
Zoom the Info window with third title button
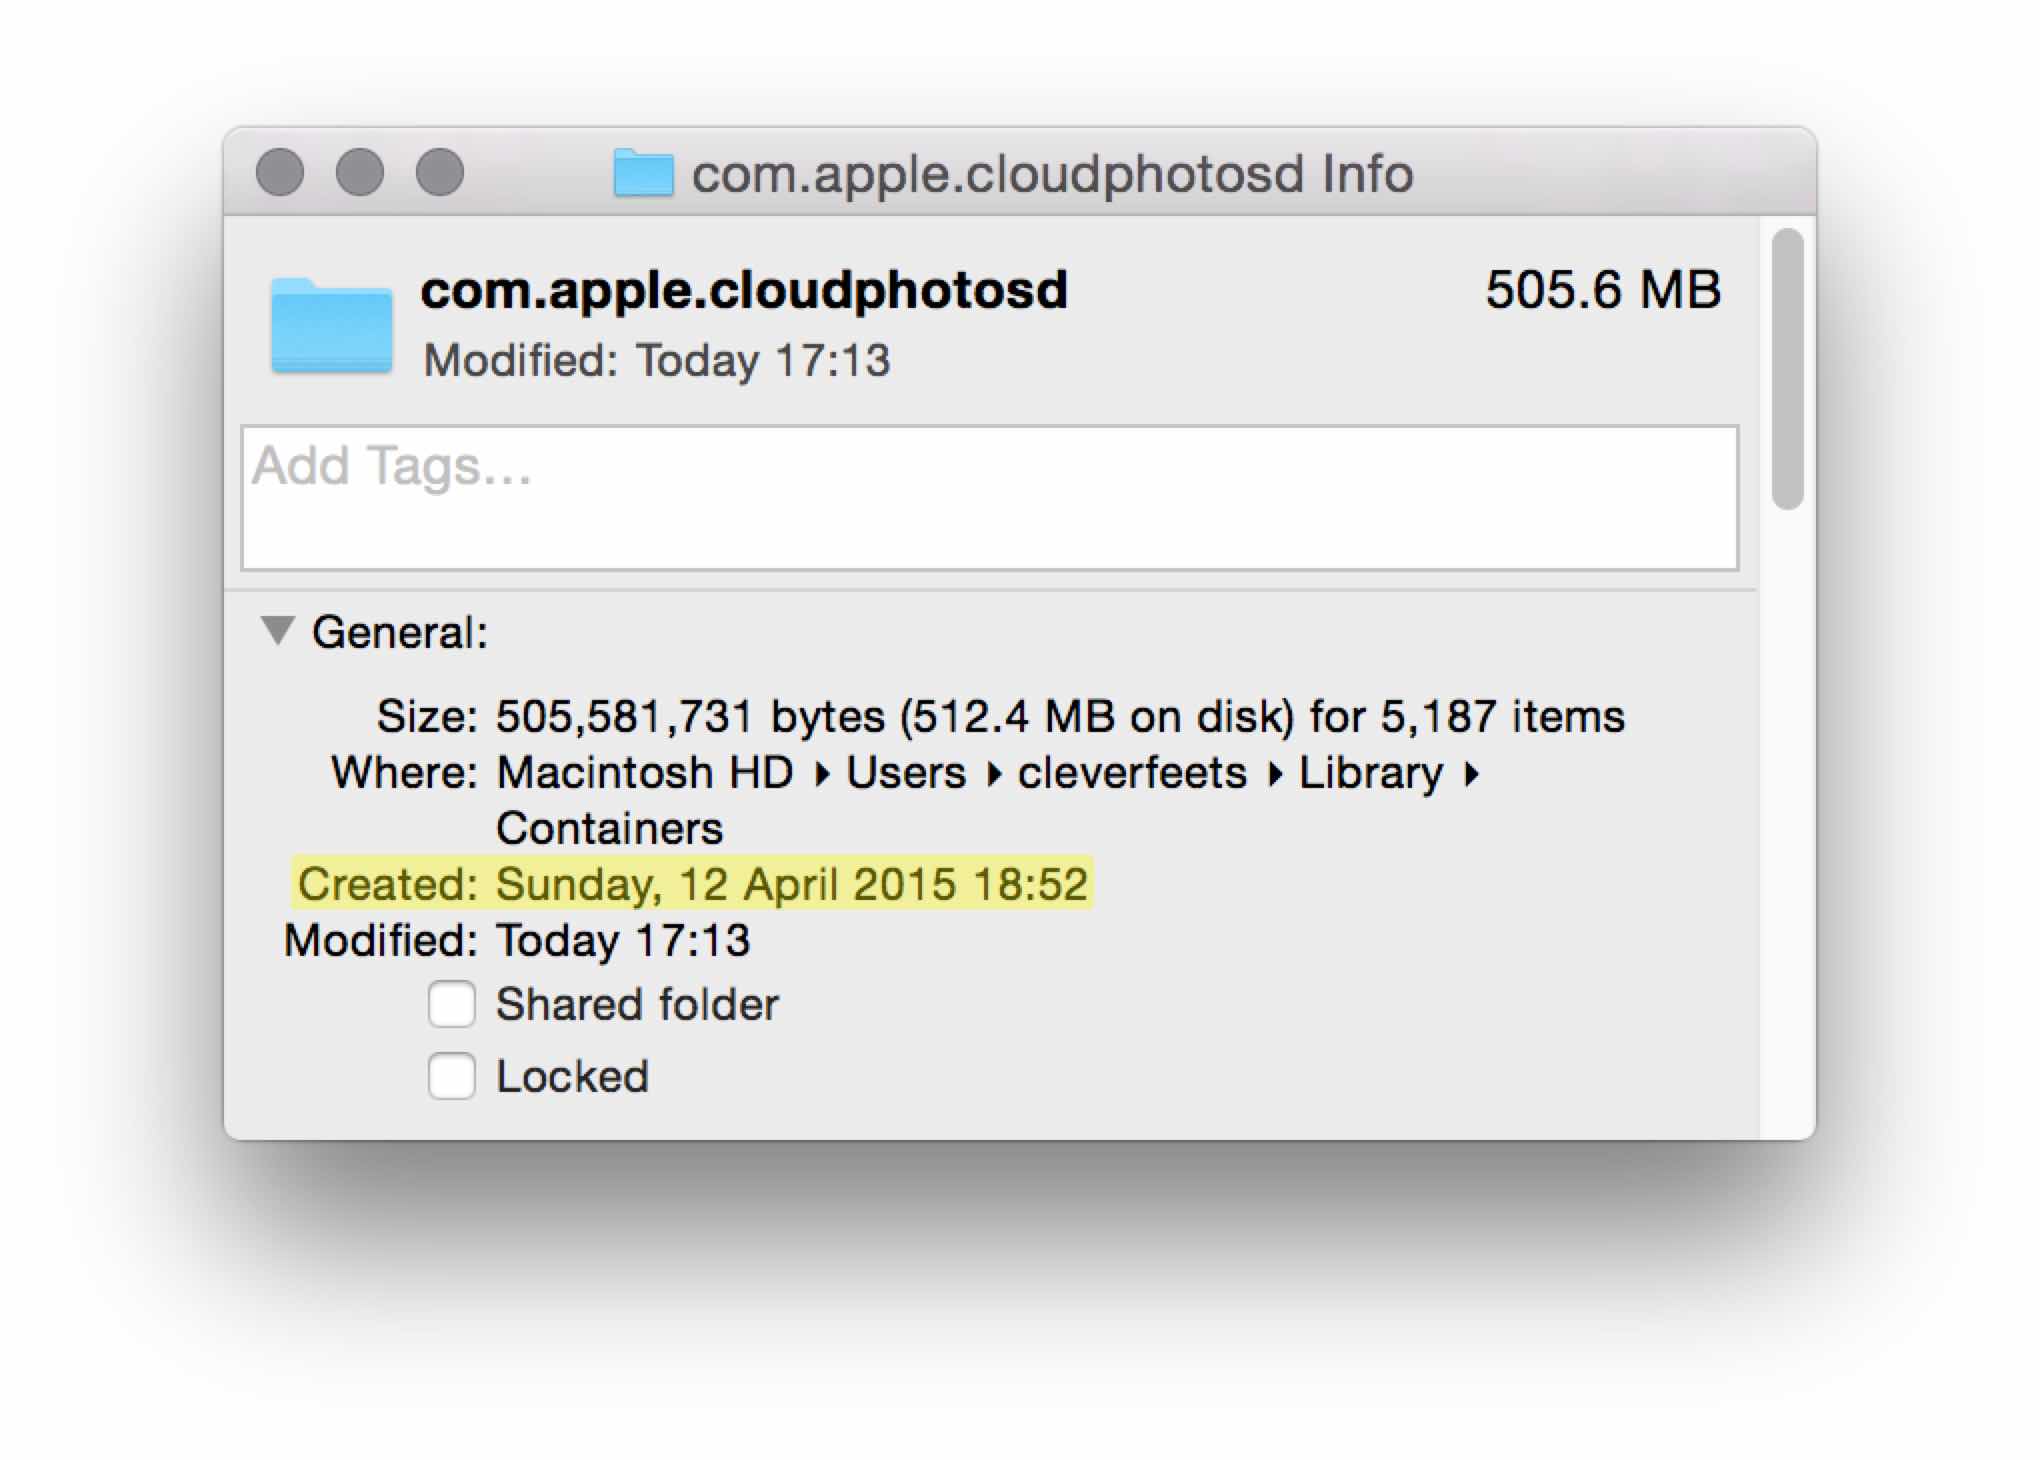point(440,173)
